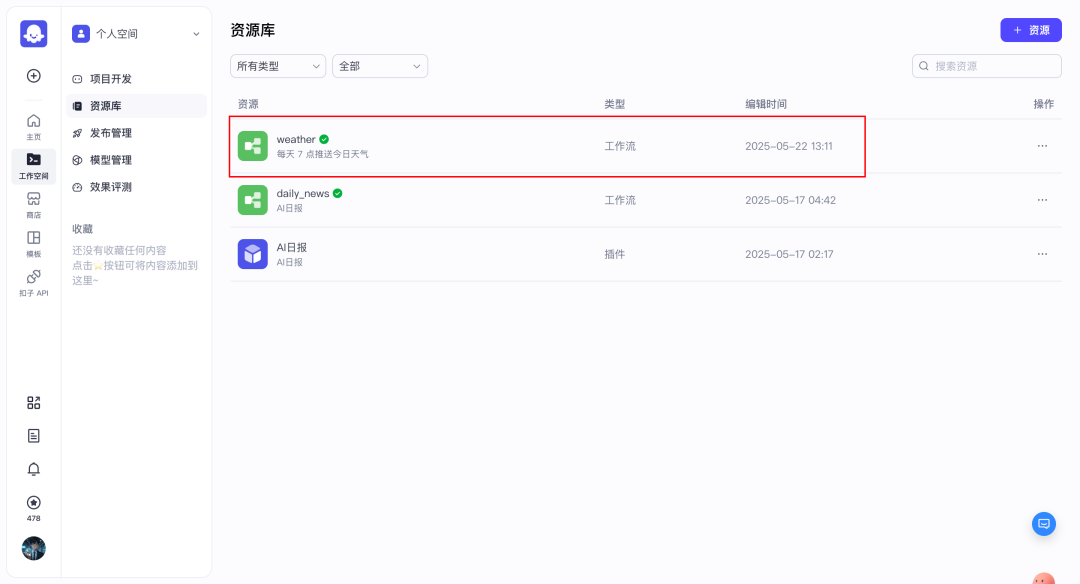Open the document icon in sidebar

(x=34, y=436)
